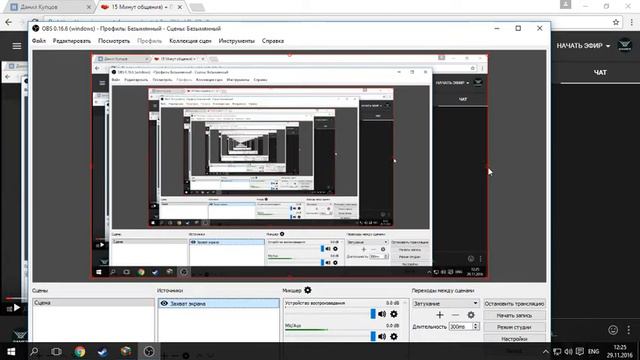Switch to the ЧАТ tab
640x360 pixels.
coord(600,73)
